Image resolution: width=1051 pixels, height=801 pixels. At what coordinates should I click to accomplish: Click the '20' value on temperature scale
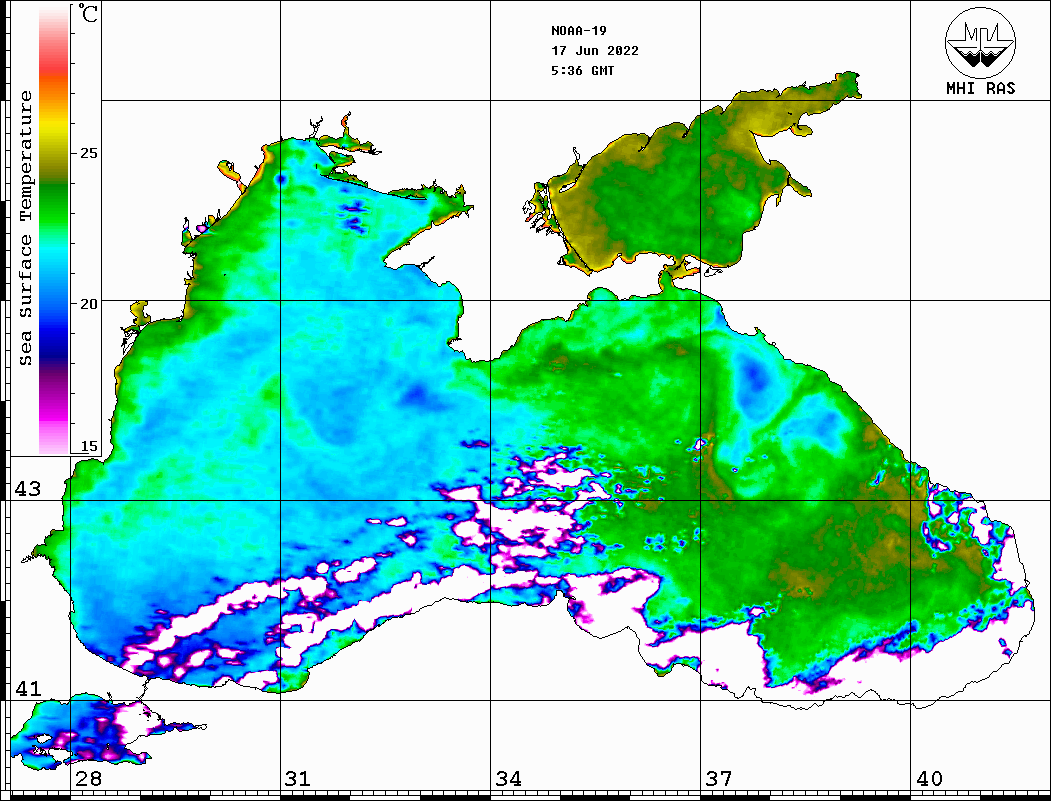pyautogui.click(x=88, y=304)
